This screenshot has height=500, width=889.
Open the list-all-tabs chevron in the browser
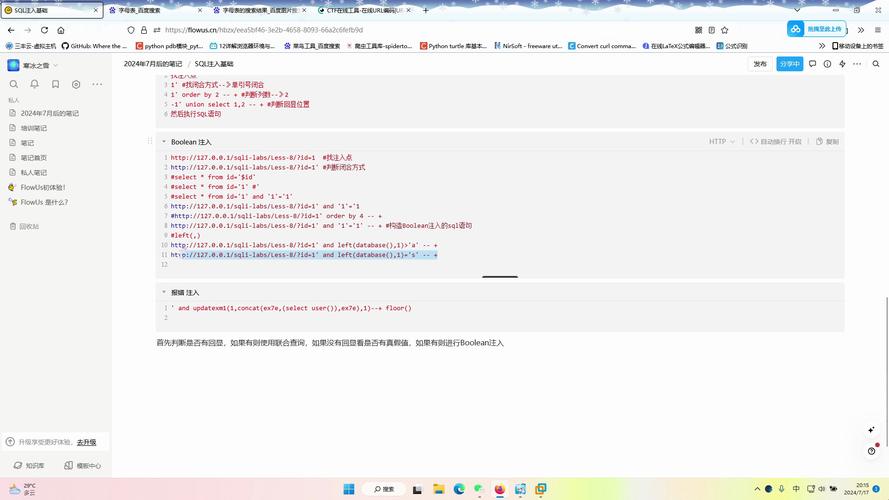[x=797, y=10]
